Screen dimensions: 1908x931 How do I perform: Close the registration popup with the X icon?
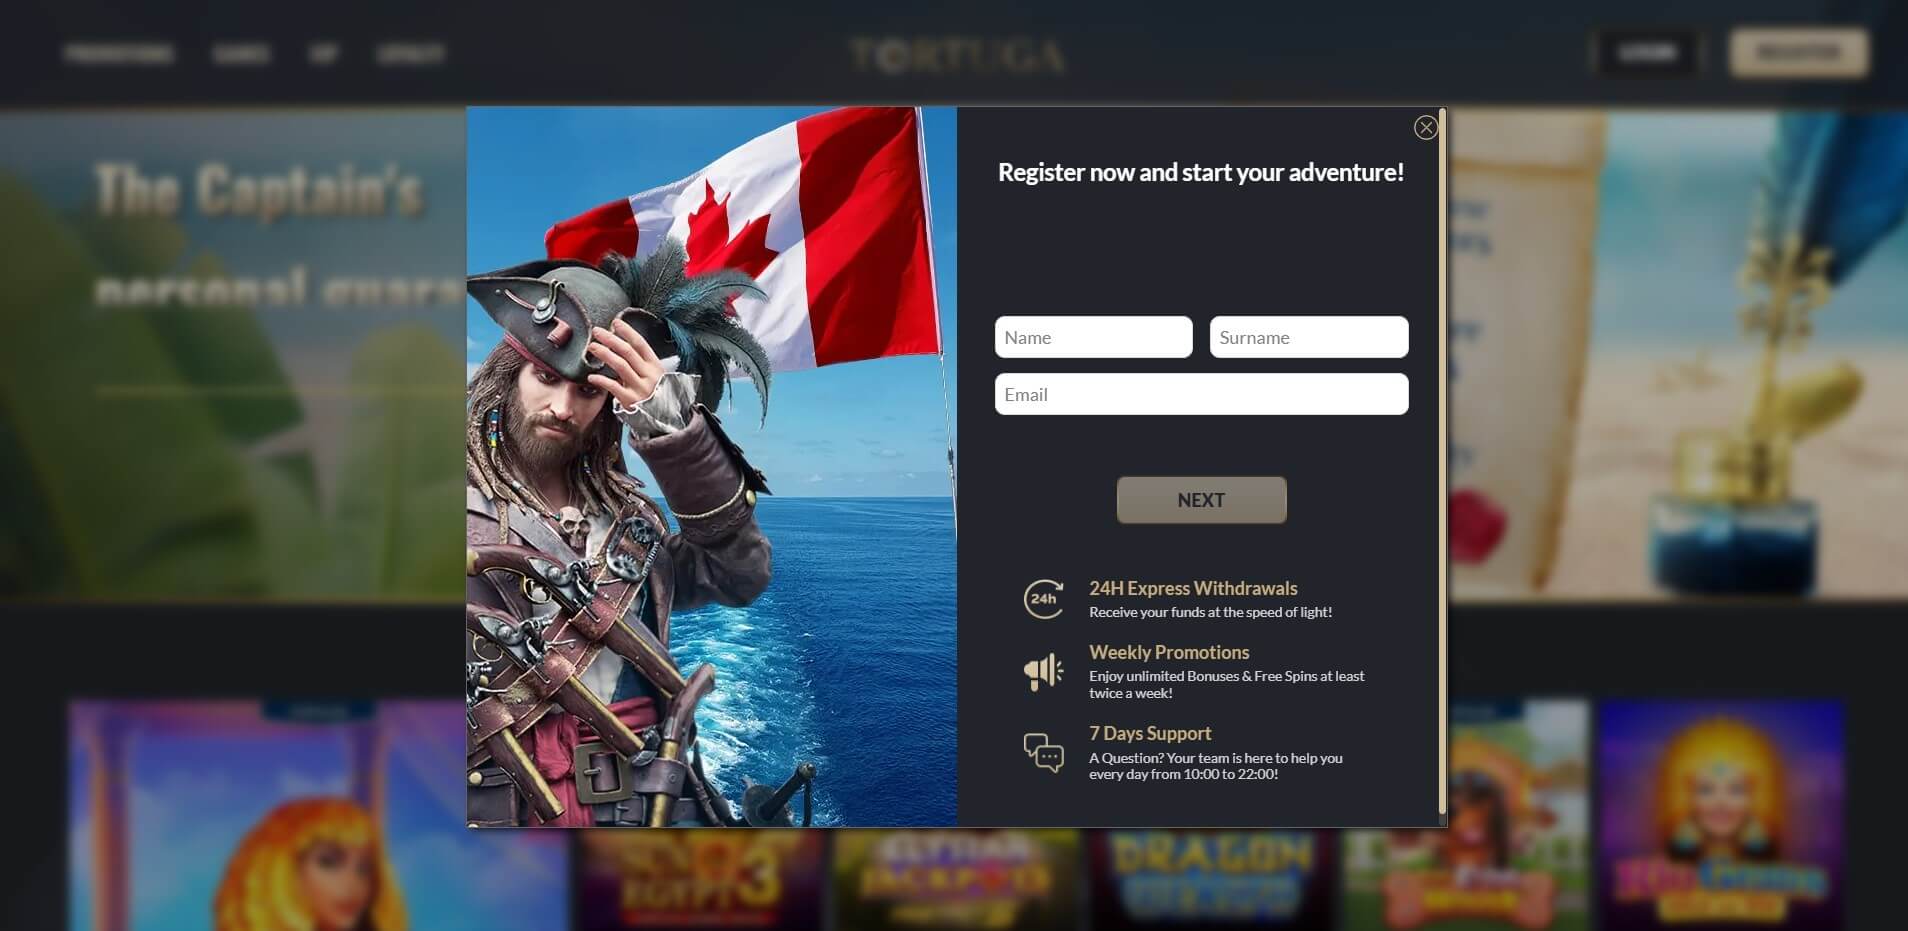[x=1426, y=127]
